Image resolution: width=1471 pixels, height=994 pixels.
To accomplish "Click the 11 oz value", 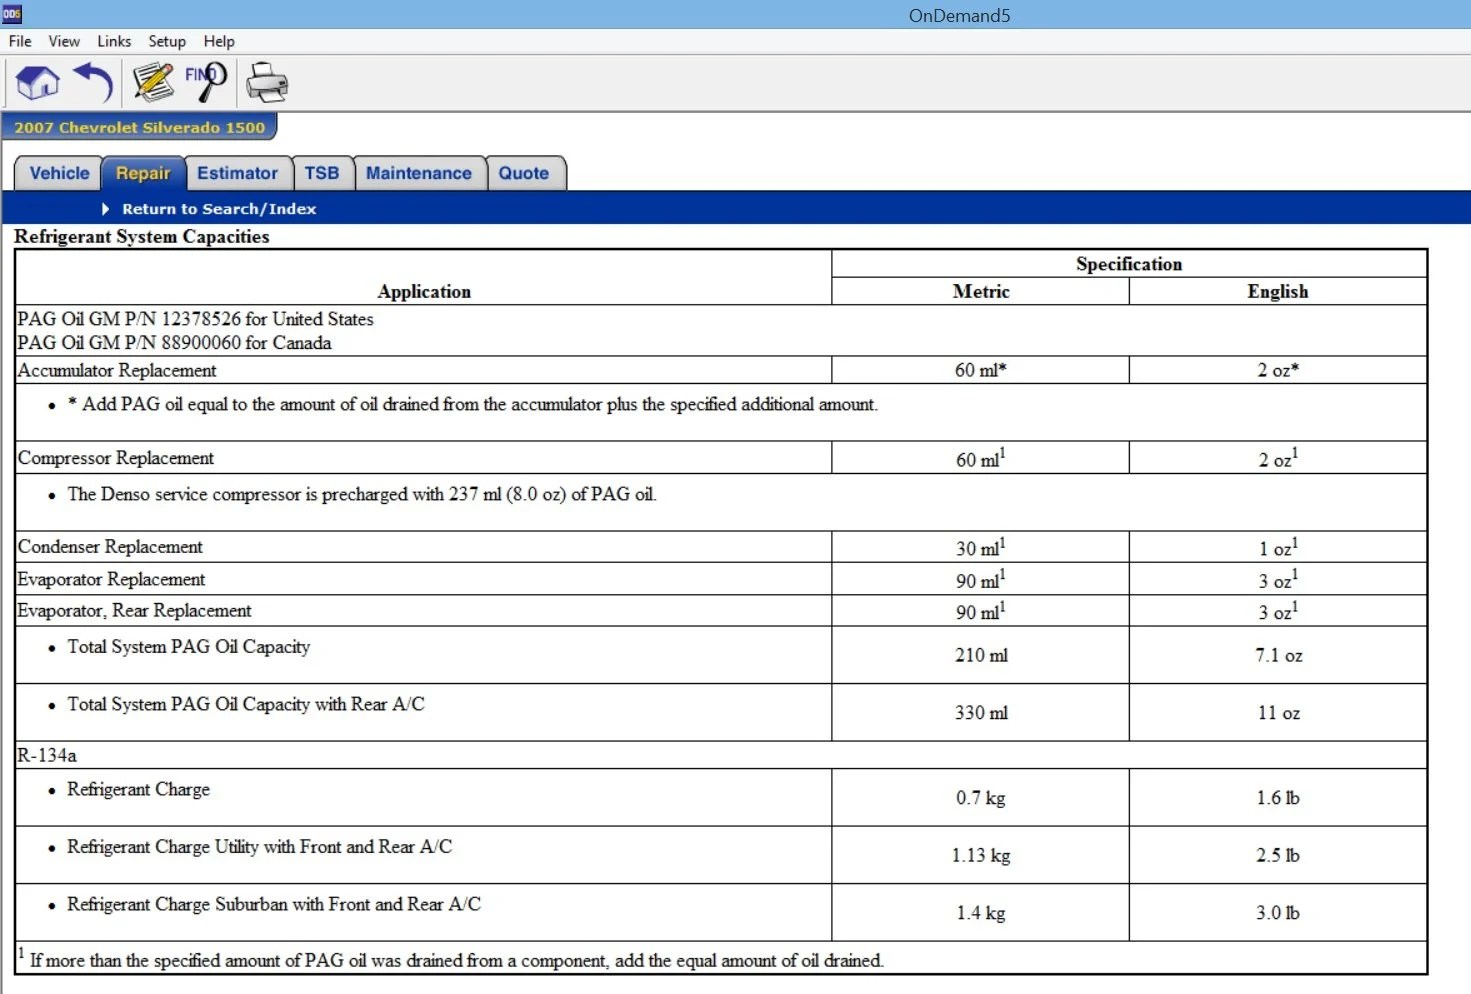I will tap(1279, 713).
